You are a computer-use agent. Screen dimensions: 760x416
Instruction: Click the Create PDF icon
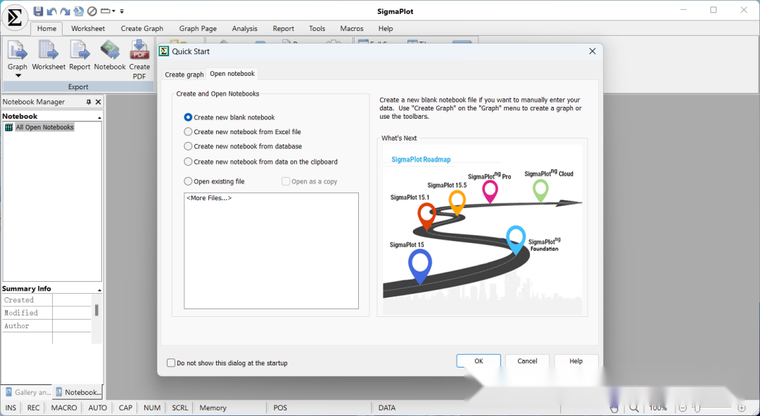tap(139, 50)
